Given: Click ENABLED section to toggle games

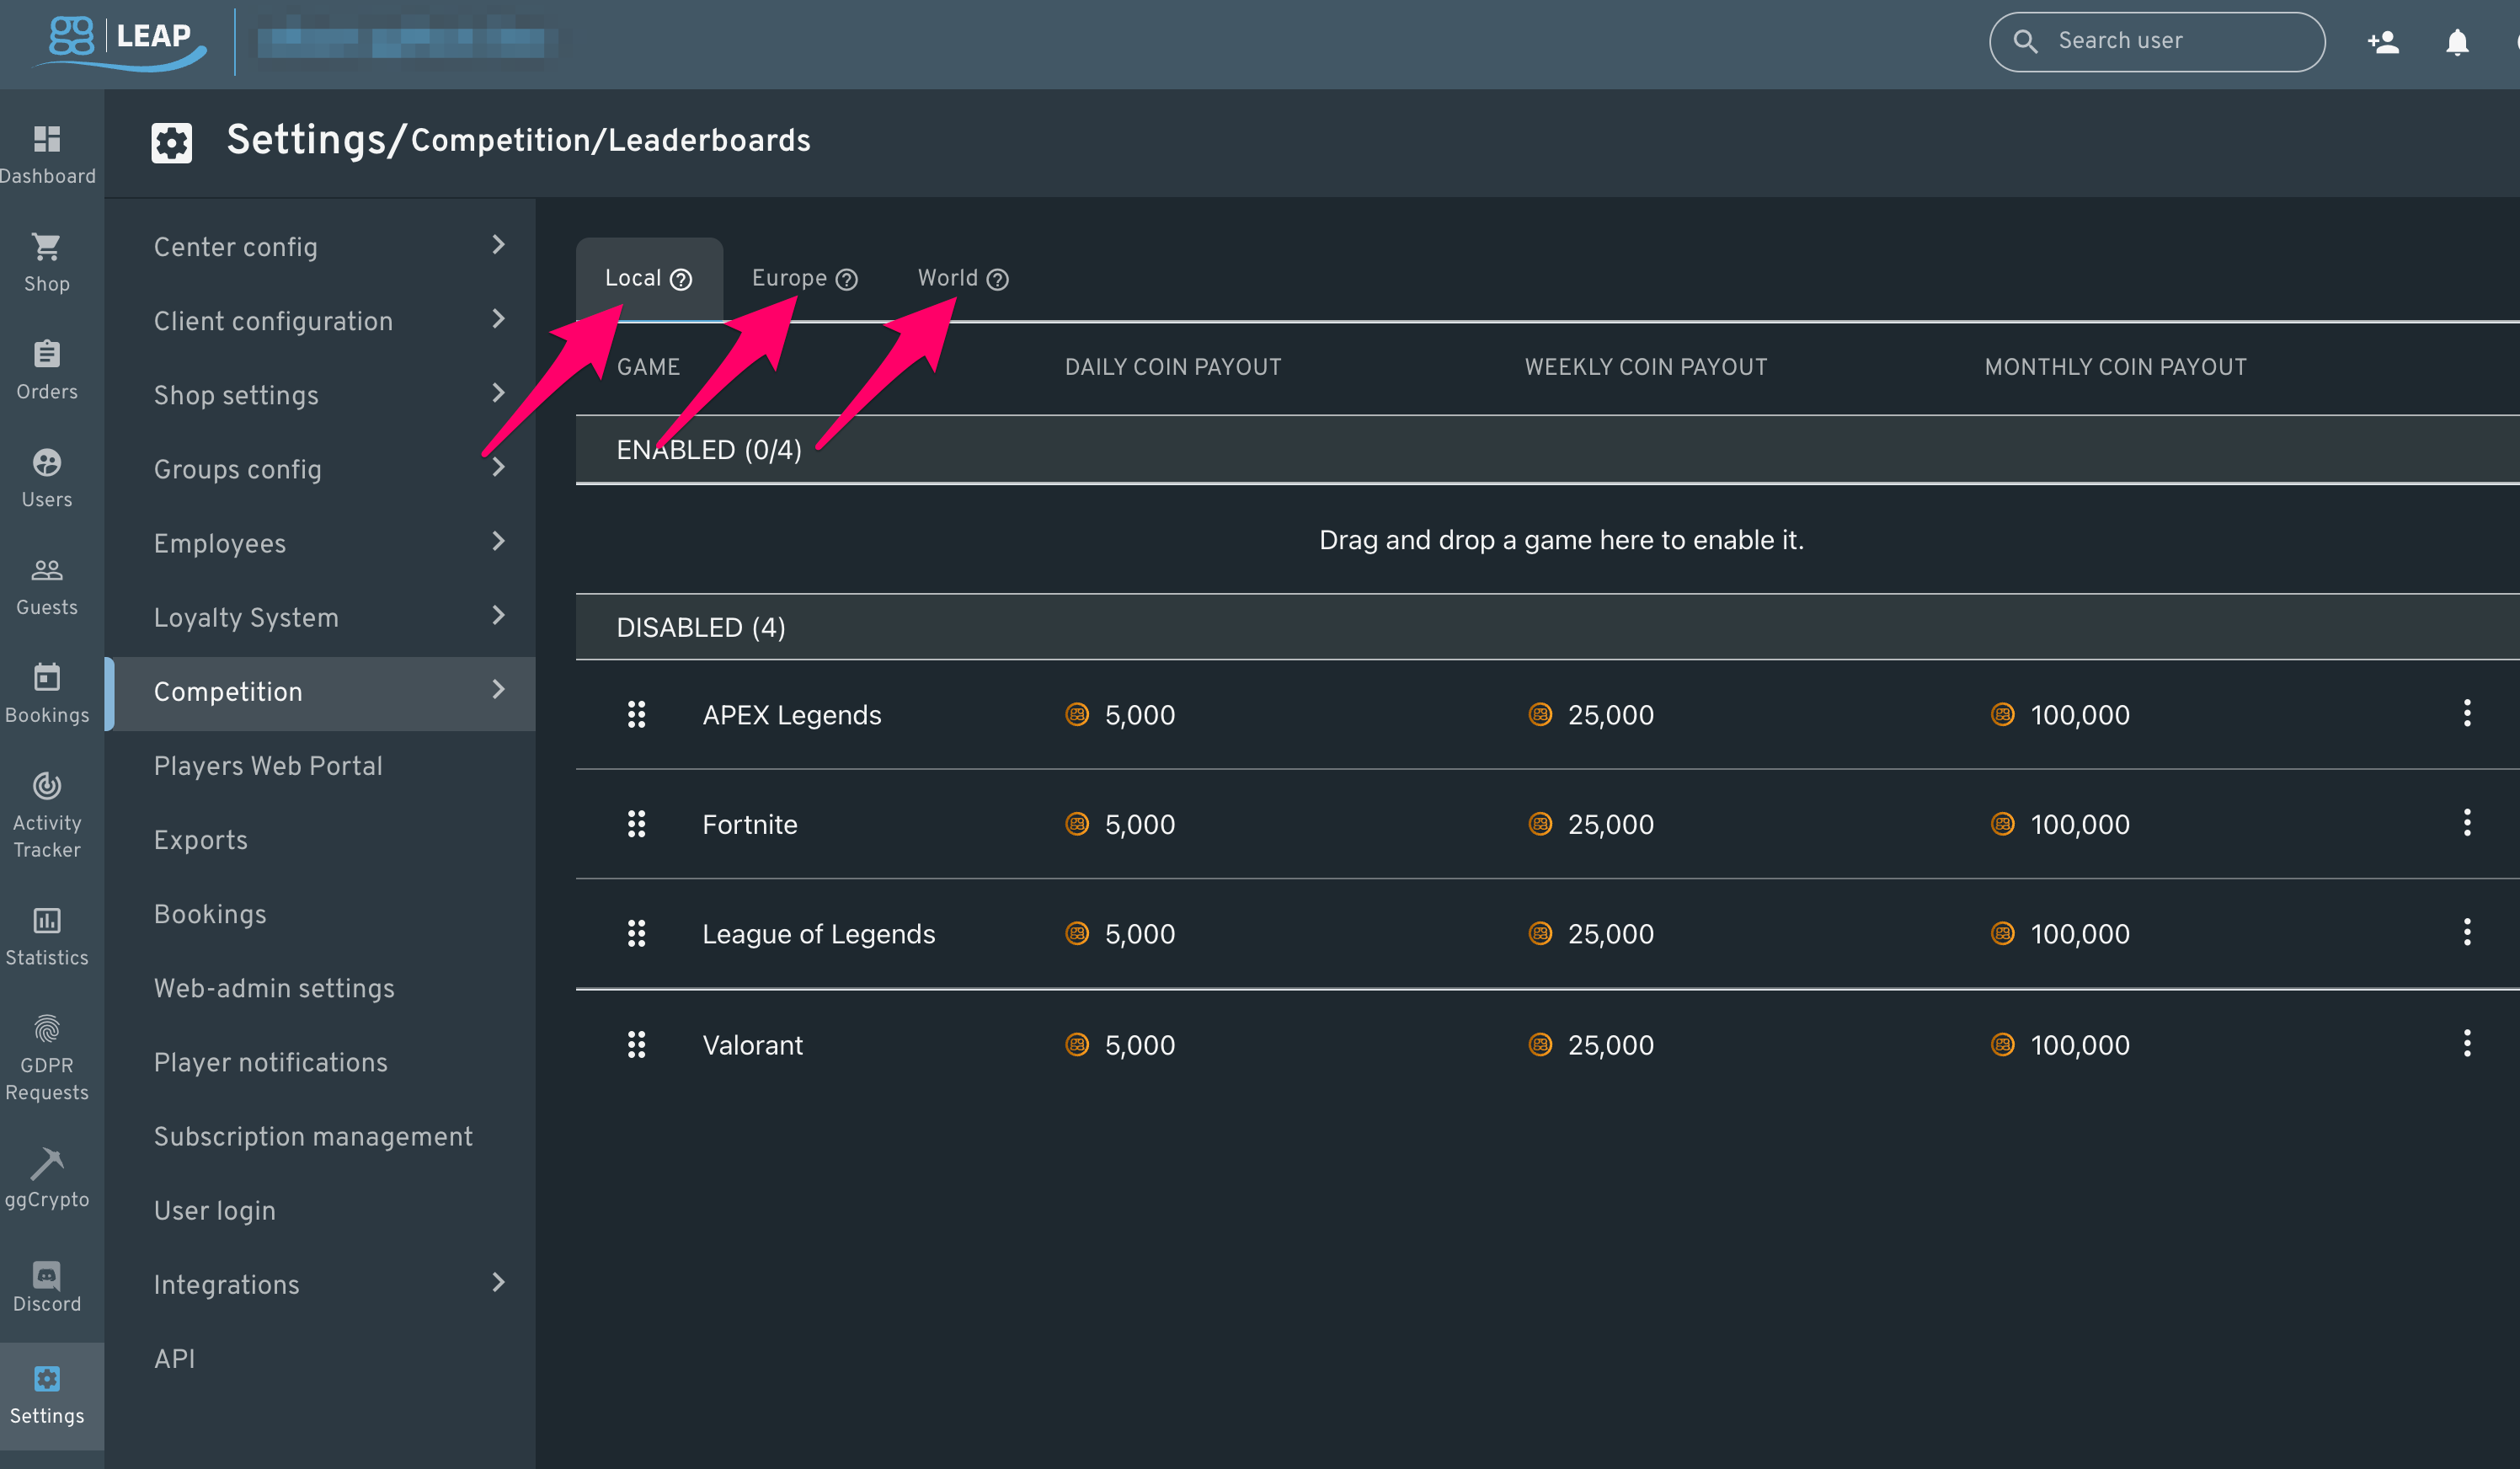Looking at the screenshot, I should point(708,450).
